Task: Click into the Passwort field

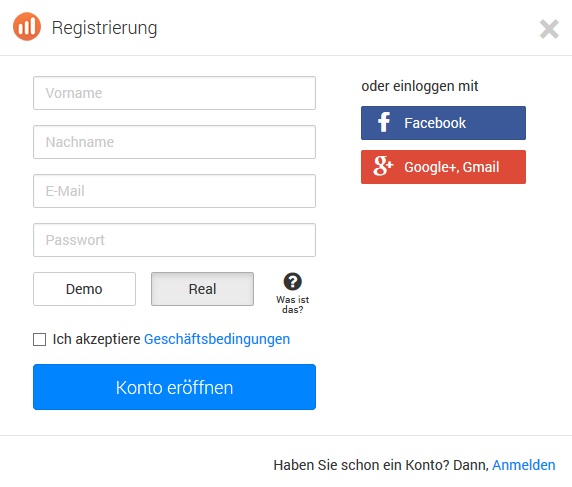Action: (174, 240)
